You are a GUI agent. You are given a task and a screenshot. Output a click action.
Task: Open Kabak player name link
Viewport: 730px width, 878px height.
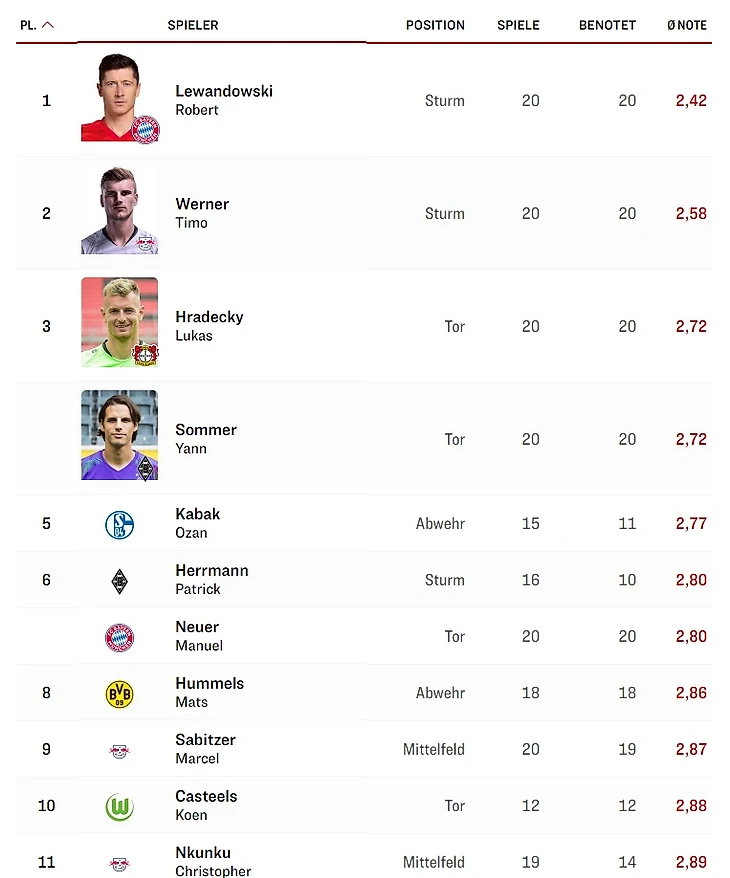(x=198, y=514)
